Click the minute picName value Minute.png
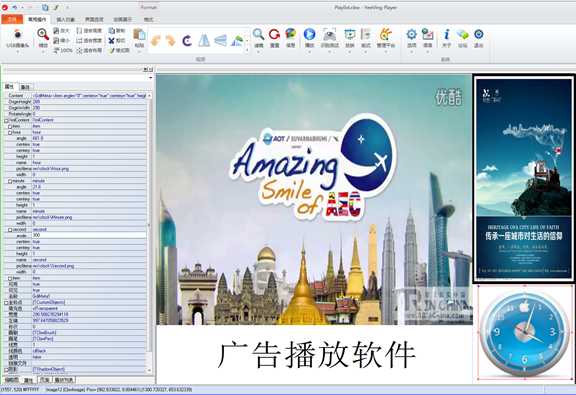Screen dimensions: 576x395 (89, 218)
